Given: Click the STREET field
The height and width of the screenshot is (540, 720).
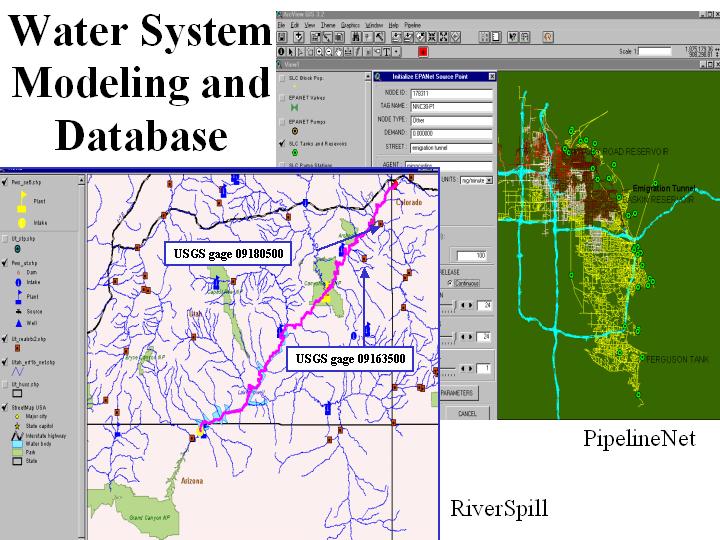Looking at the screenshot, I should click(452, 148).
